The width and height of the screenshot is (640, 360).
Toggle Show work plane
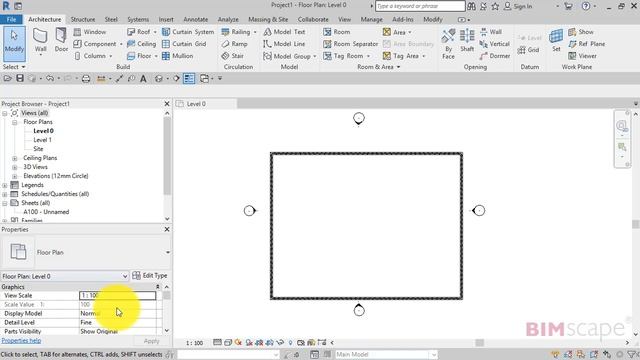pos(581,32)
